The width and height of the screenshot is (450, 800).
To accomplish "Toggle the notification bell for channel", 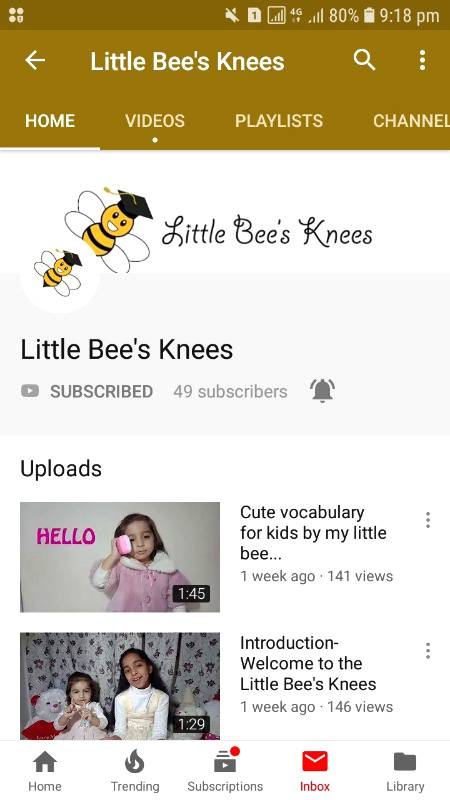I will coord(322,391).
